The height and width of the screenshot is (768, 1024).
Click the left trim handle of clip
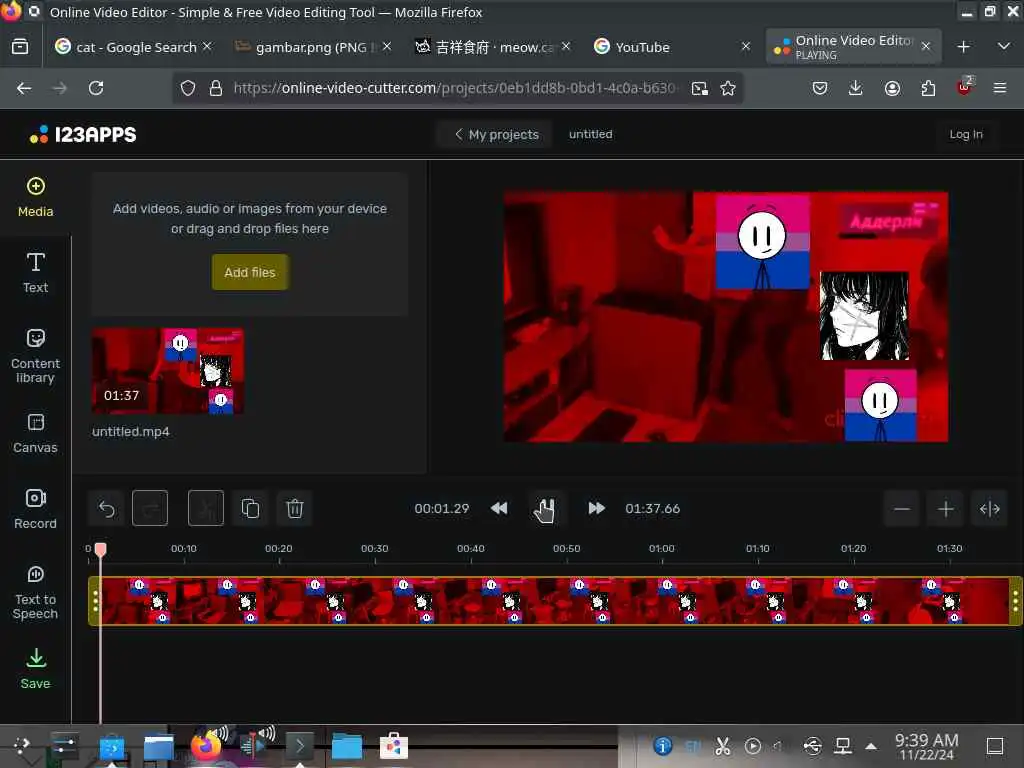95,601
